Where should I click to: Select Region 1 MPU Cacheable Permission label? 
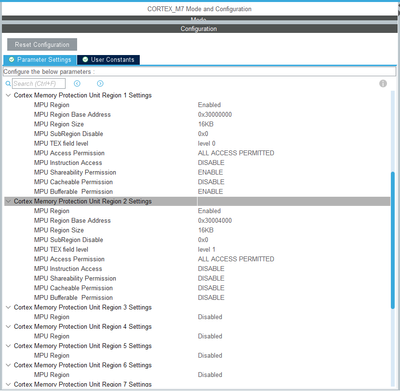73,182
